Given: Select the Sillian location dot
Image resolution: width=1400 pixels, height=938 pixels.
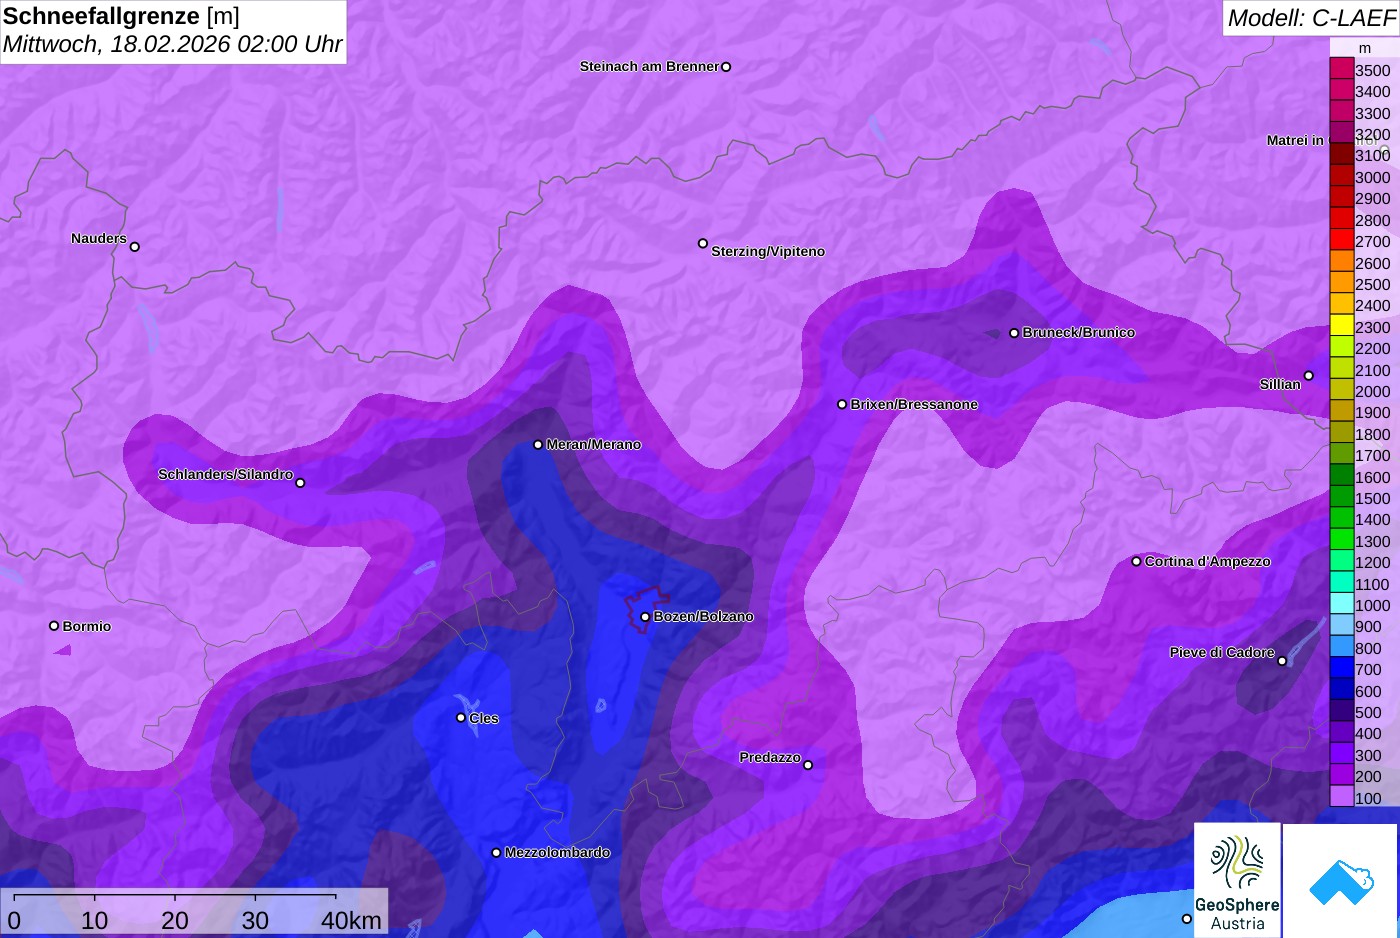Looking at the screenshot, I should pos(1308,376).
